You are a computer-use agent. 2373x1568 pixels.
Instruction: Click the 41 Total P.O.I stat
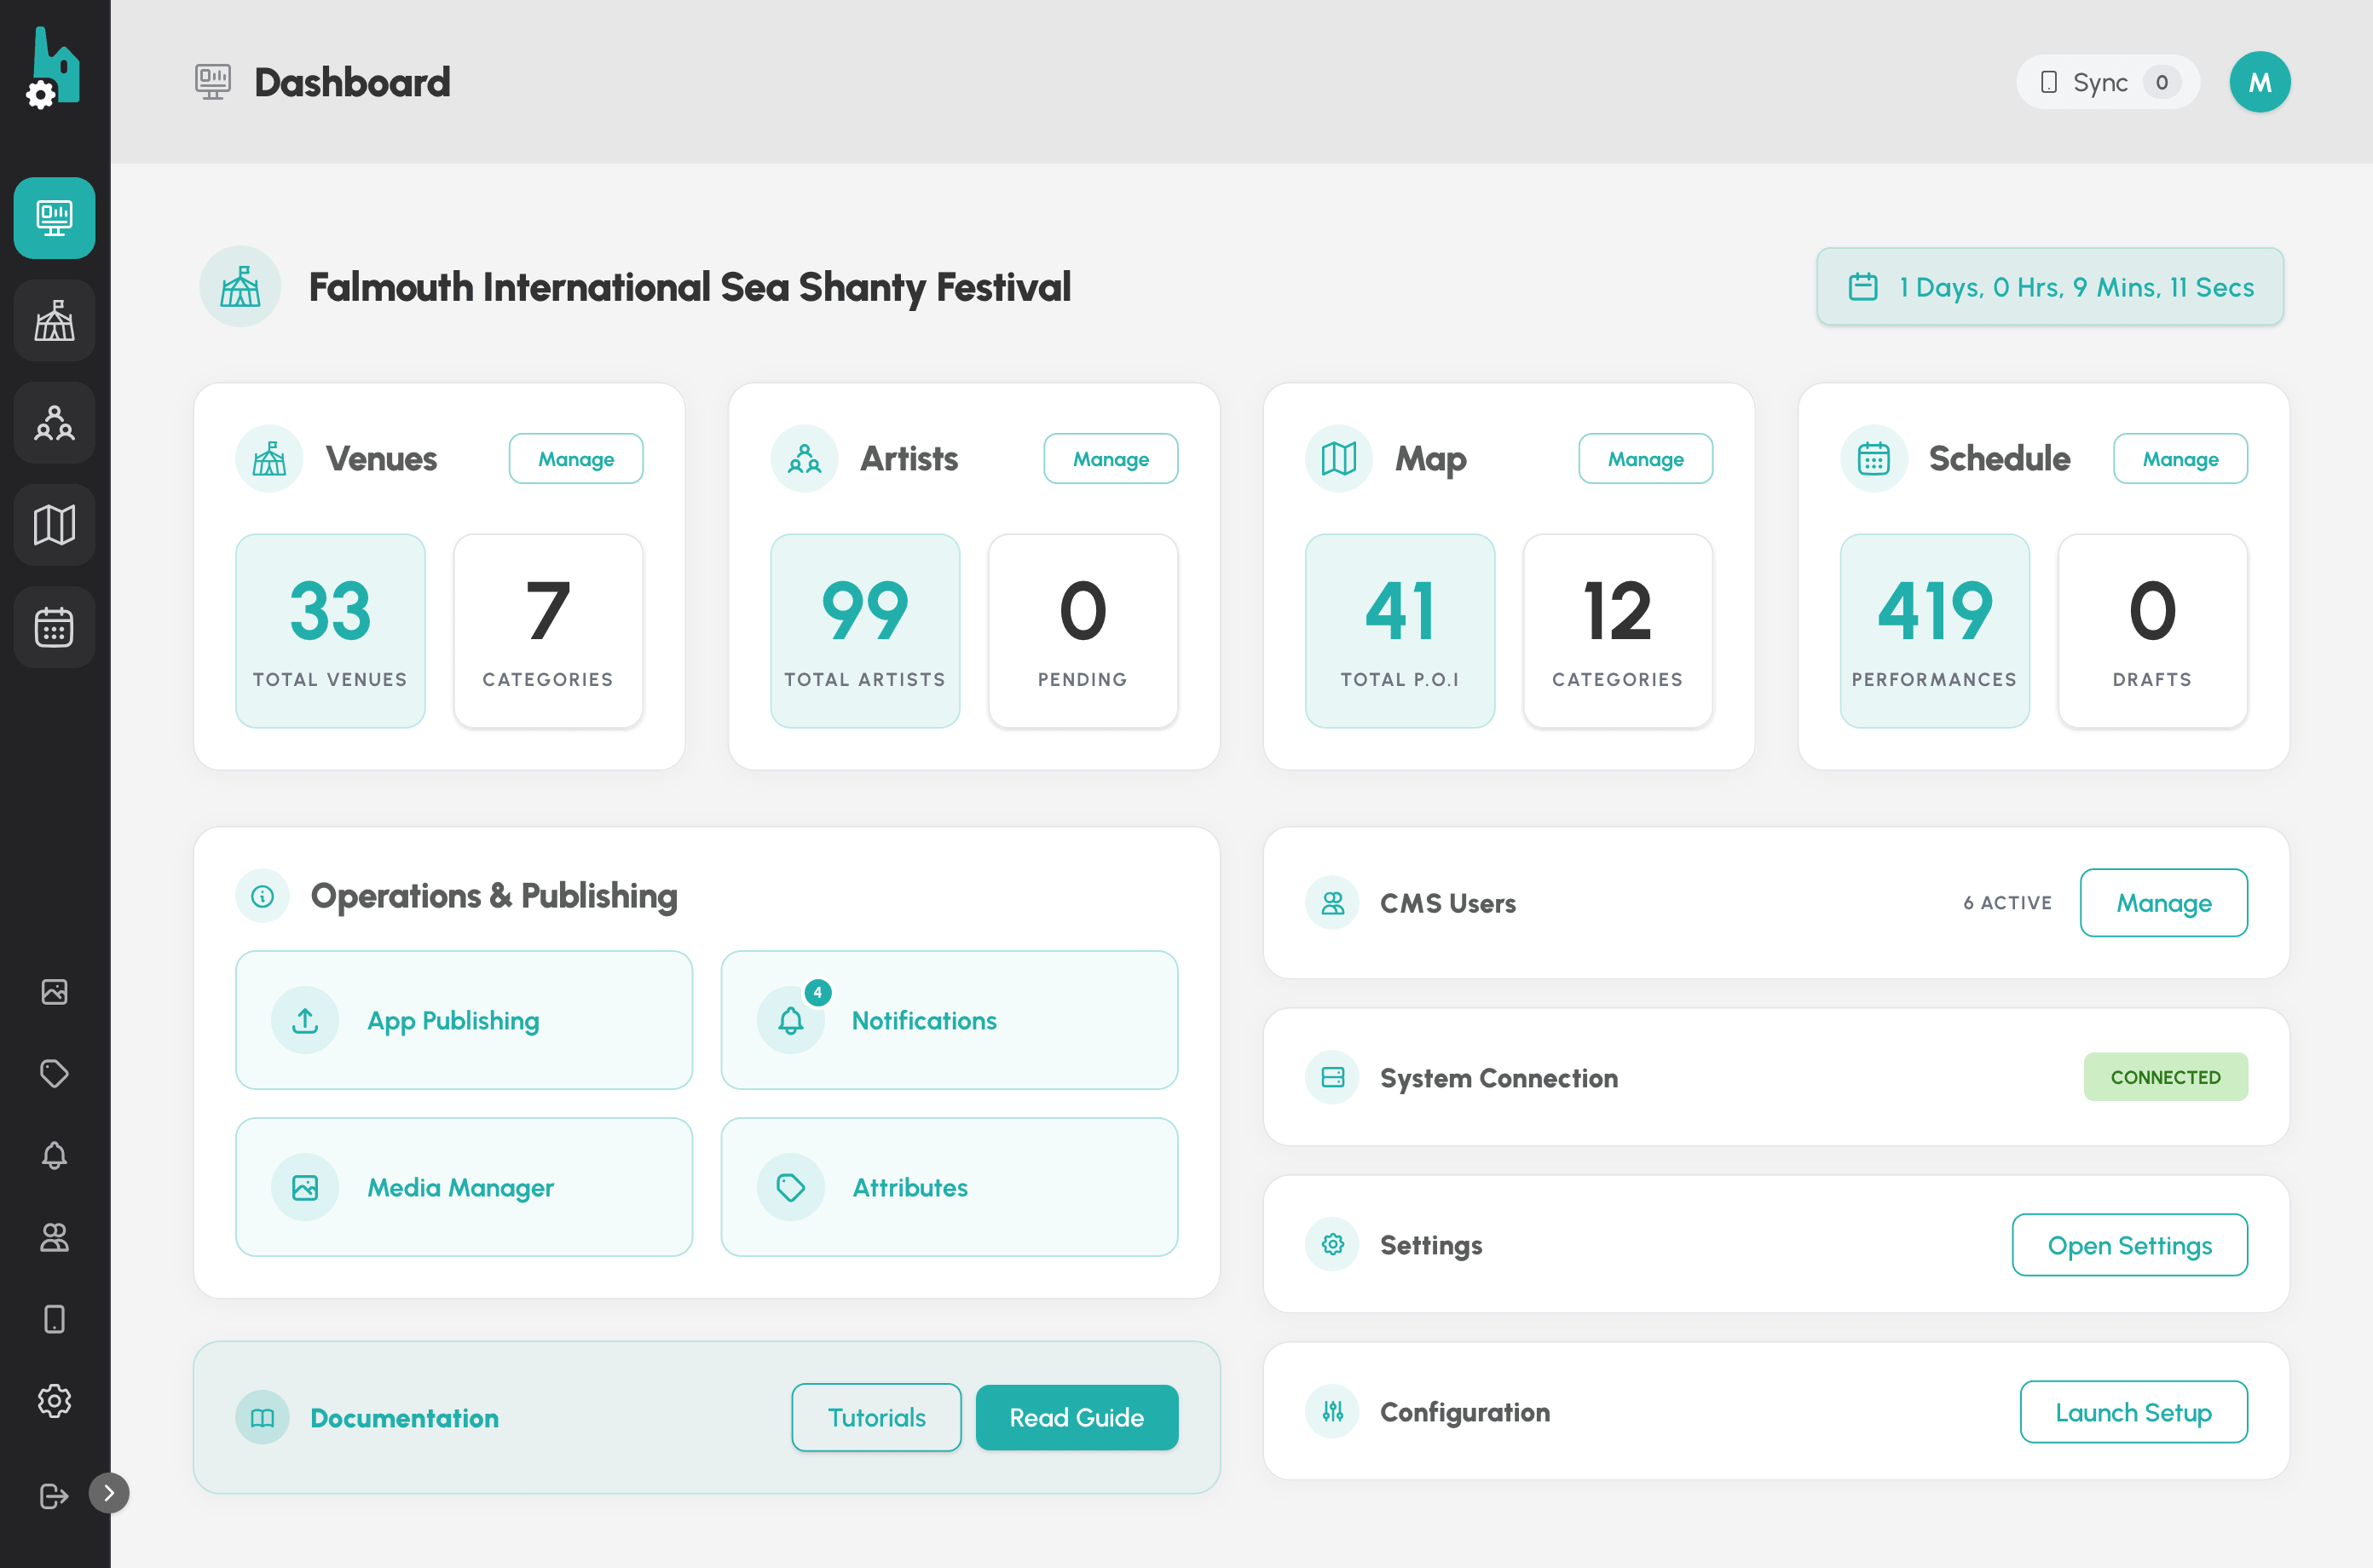[x=1400, y=631]
